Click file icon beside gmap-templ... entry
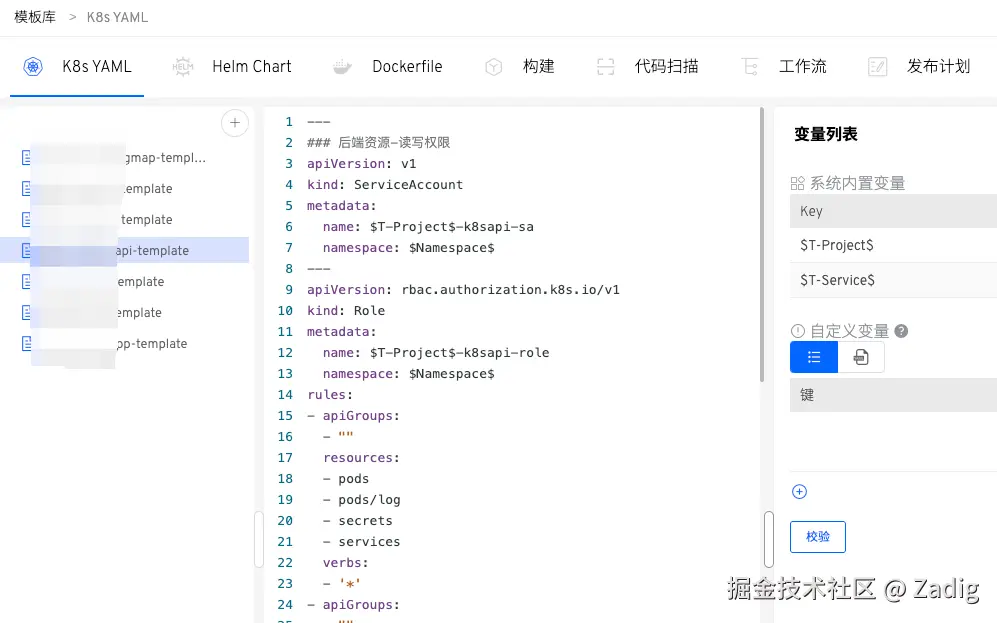This screenshot has width=997, height=623. [x=26, y=157]
